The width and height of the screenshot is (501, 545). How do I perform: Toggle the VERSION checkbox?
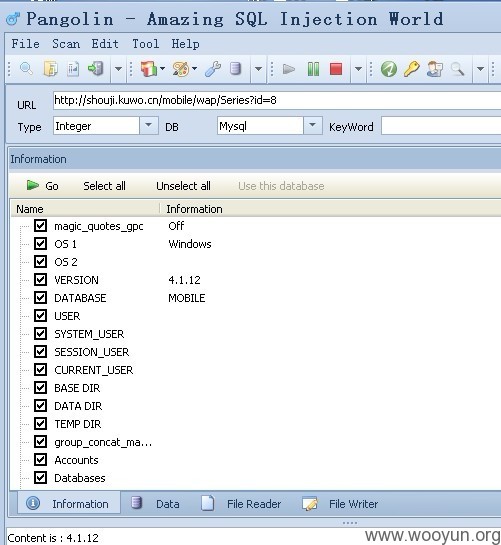[x=40, y=279]
